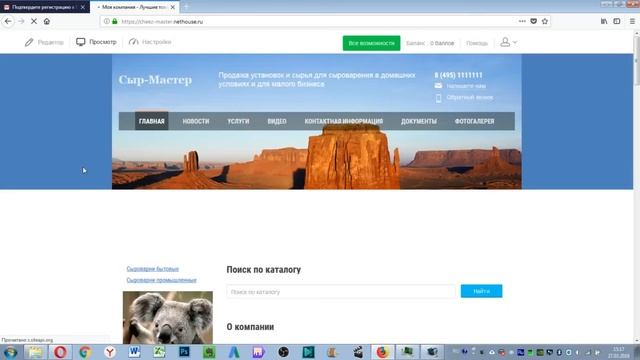
Task: Open the Firefox library icon
Action: coord(604,21)
